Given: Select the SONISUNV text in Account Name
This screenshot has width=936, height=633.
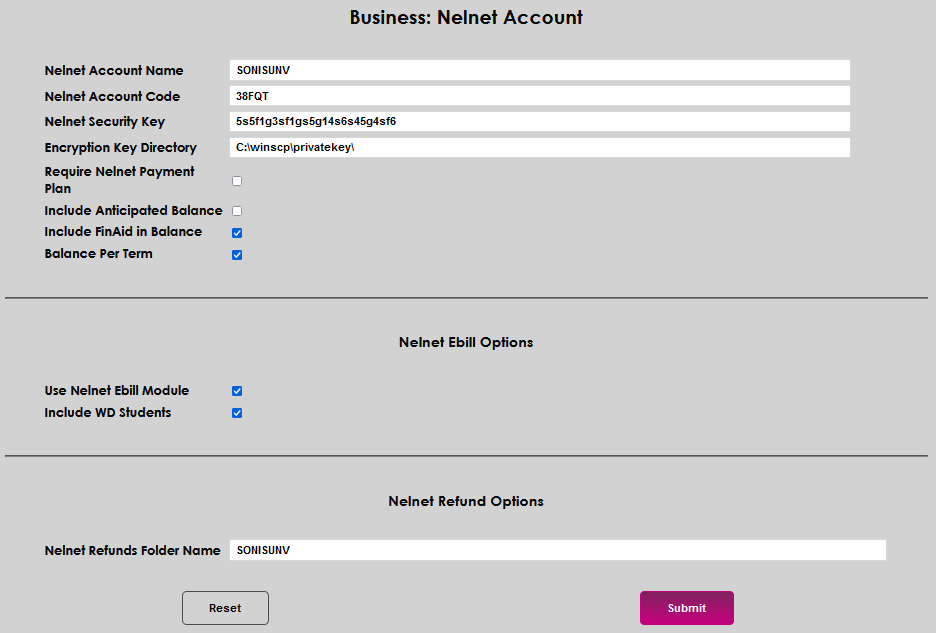Looking at the screenshot, I should tap(260, 70).
